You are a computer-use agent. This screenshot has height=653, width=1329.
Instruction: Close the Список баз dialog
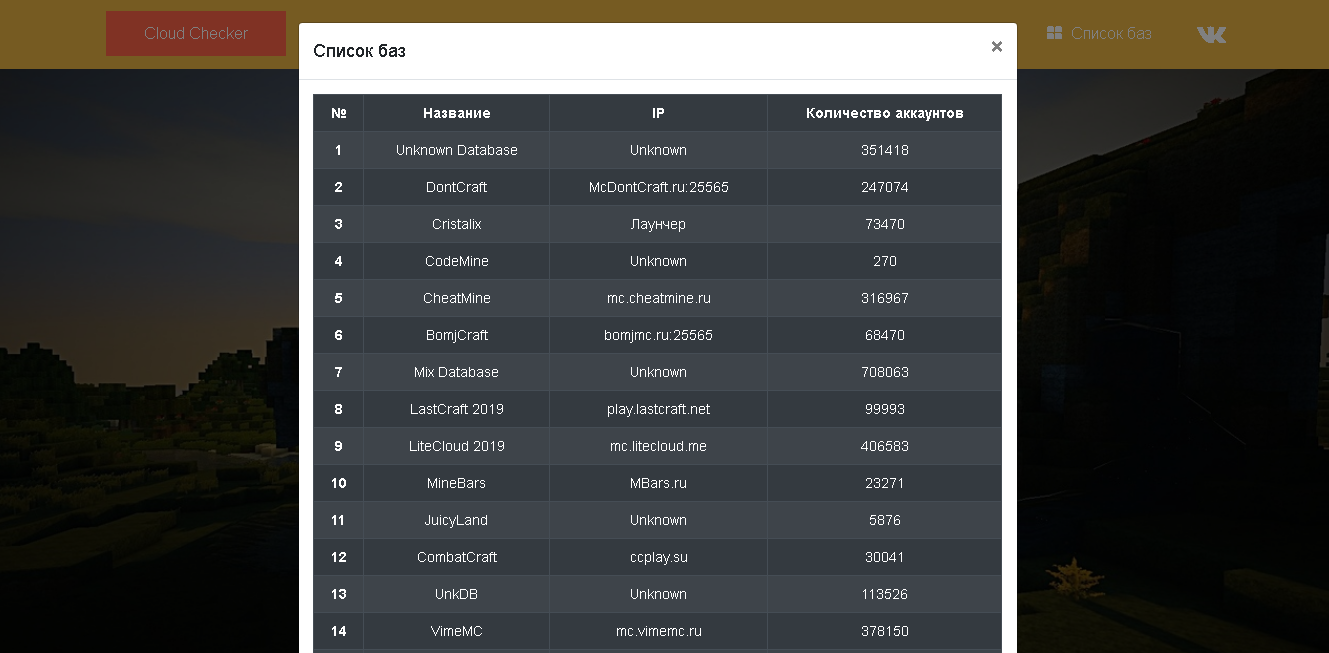[996, 46]
